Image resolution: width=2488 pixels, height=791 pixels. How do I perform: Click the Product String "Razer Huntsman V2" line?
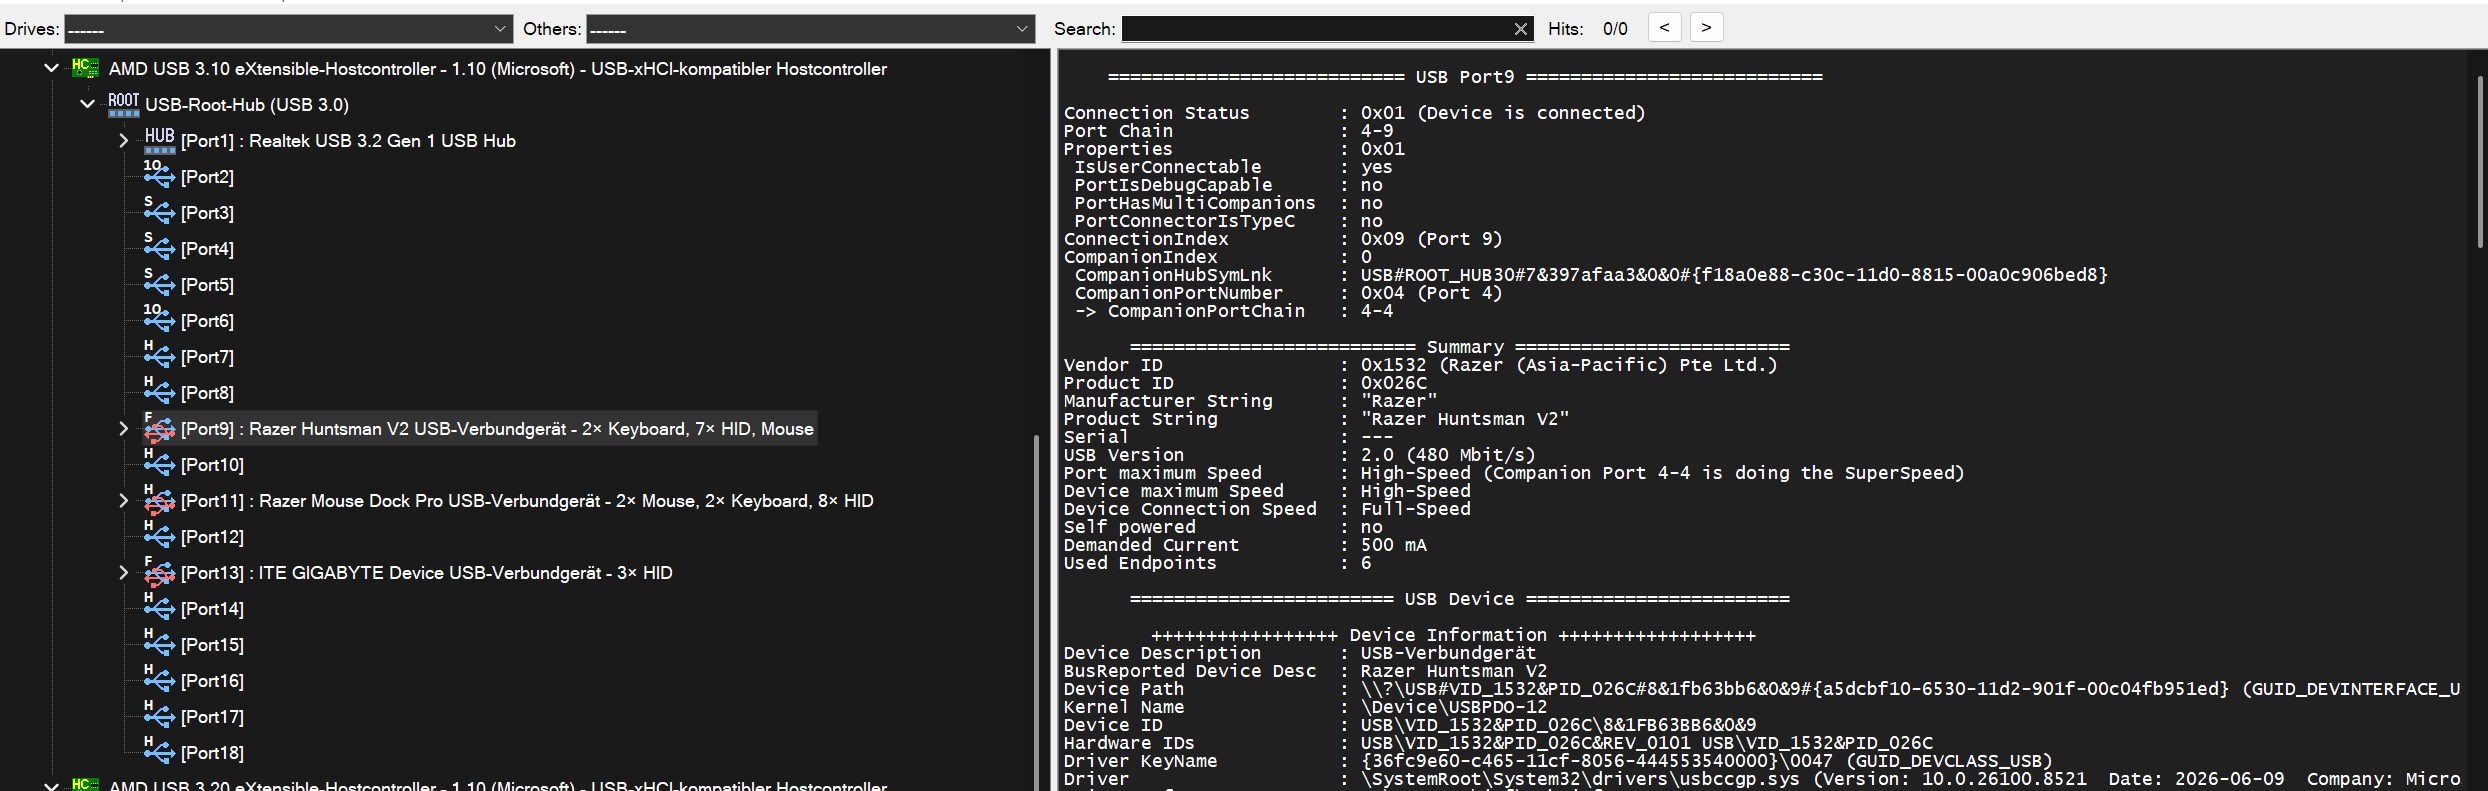[x=1316, y=419]
